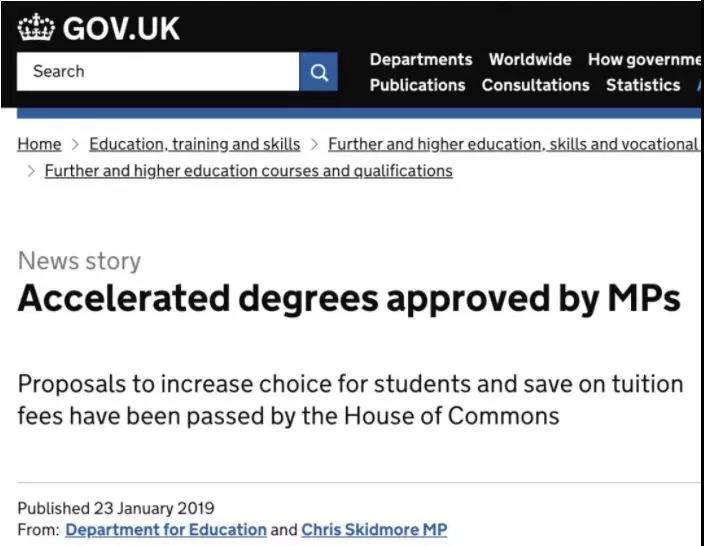Click the GOV.UK wordmark text

pyautogui.click(x=121, y=28)
